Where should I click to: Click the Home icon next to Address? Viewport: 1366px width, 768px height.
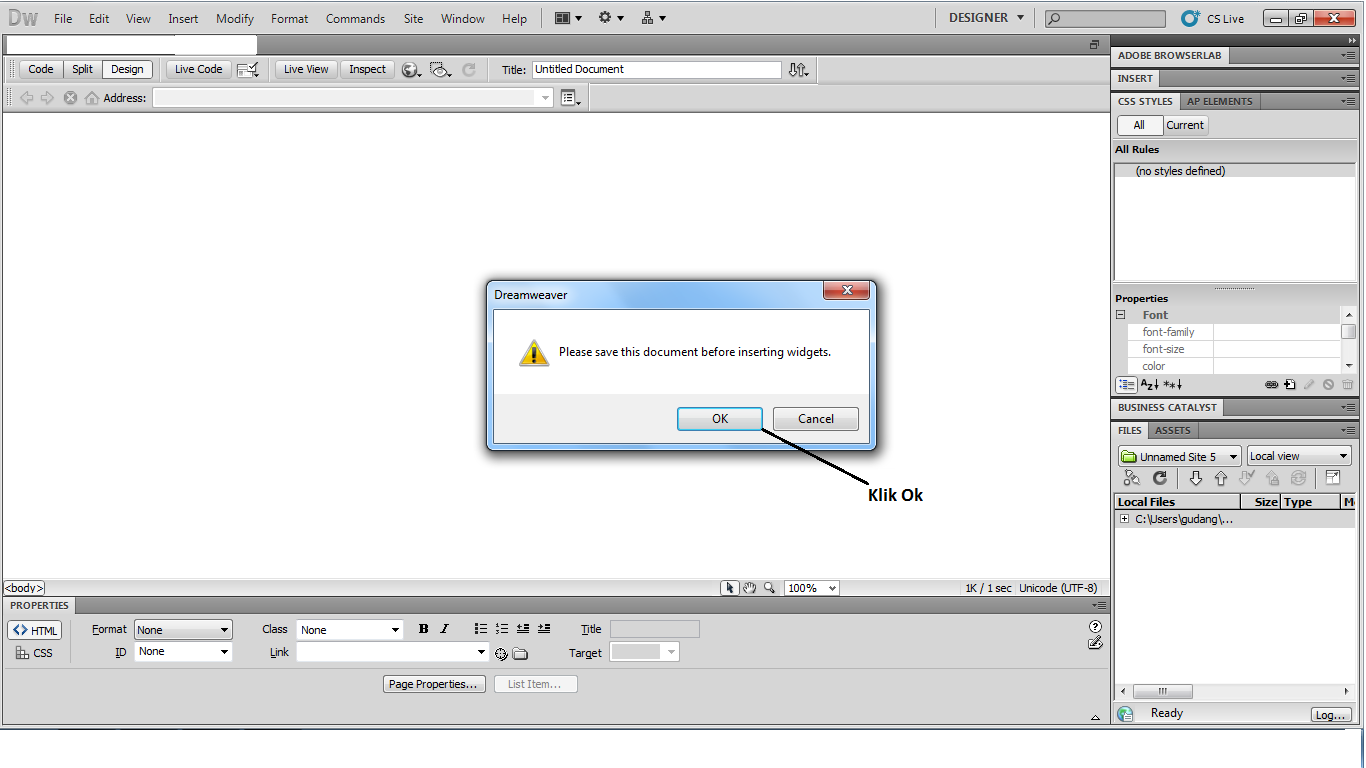pos(92,98)
